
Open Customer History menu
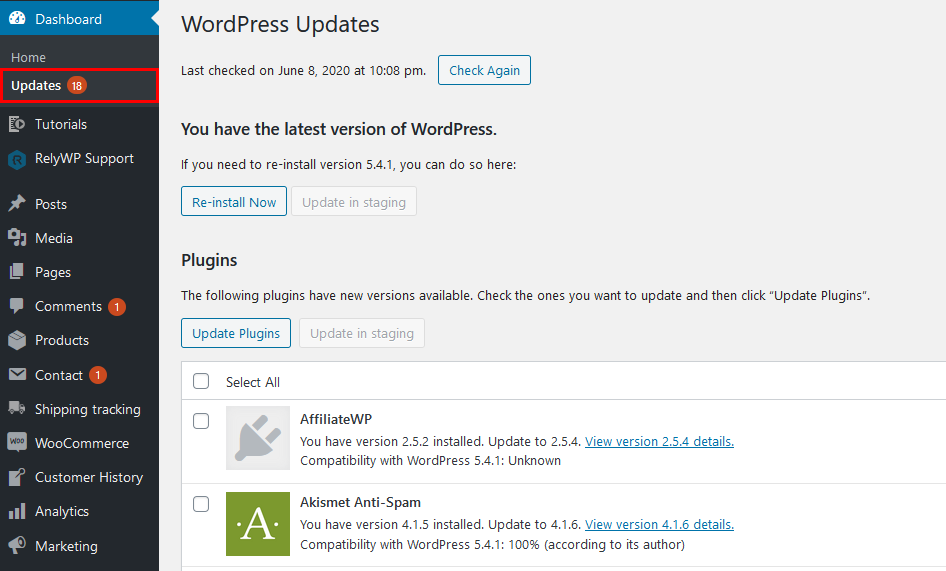[x=79, y=477]
